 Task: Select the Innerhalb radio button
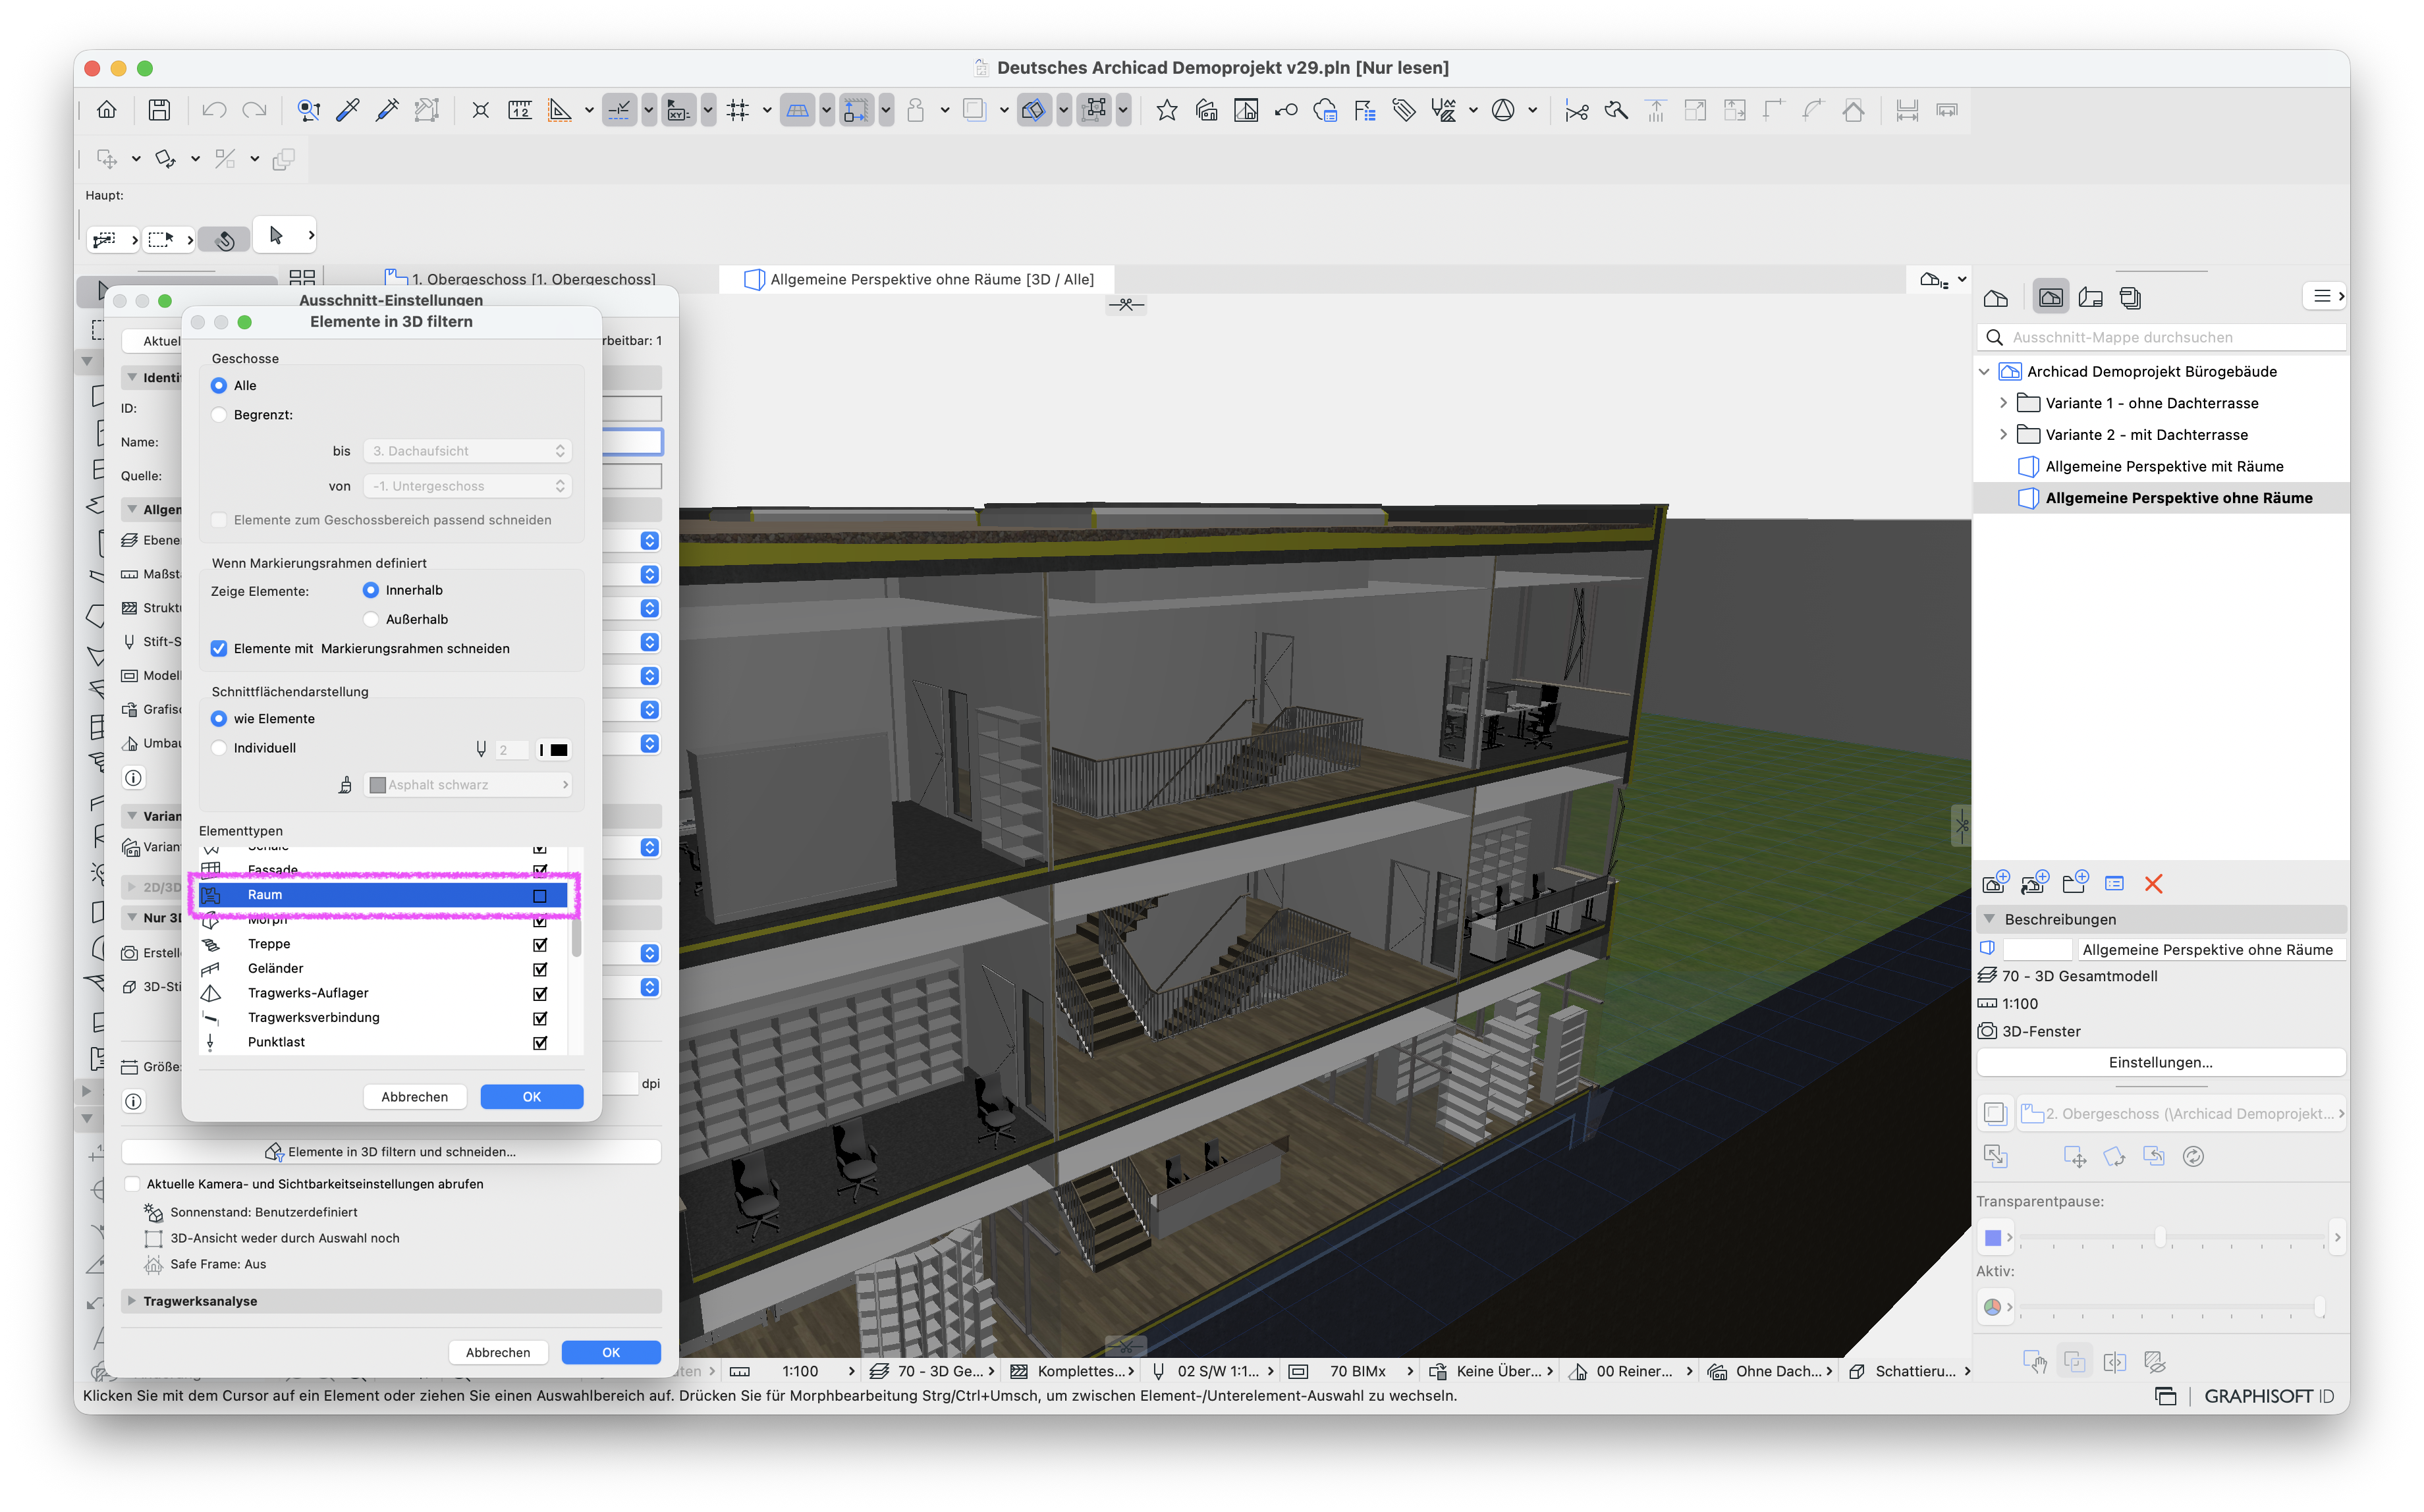(371, 590)
